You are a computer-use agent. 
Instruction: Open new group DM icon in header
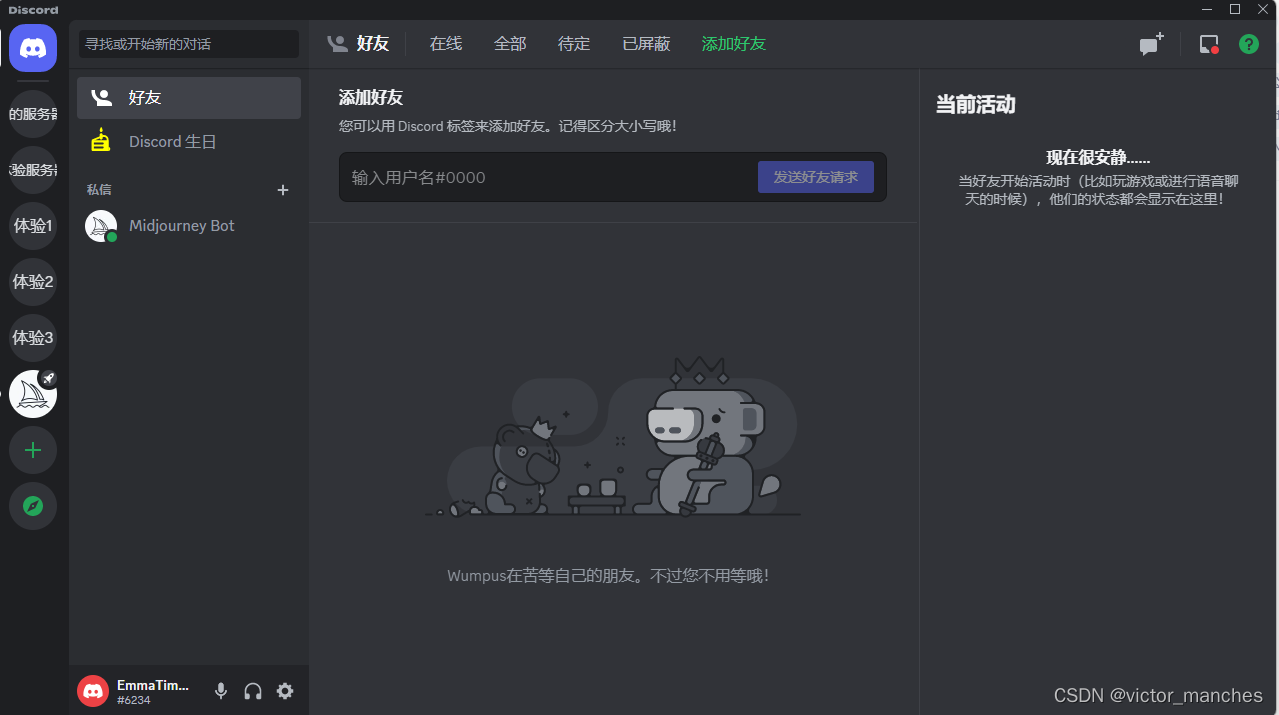pyautogui.click(x=1152, y=44)
